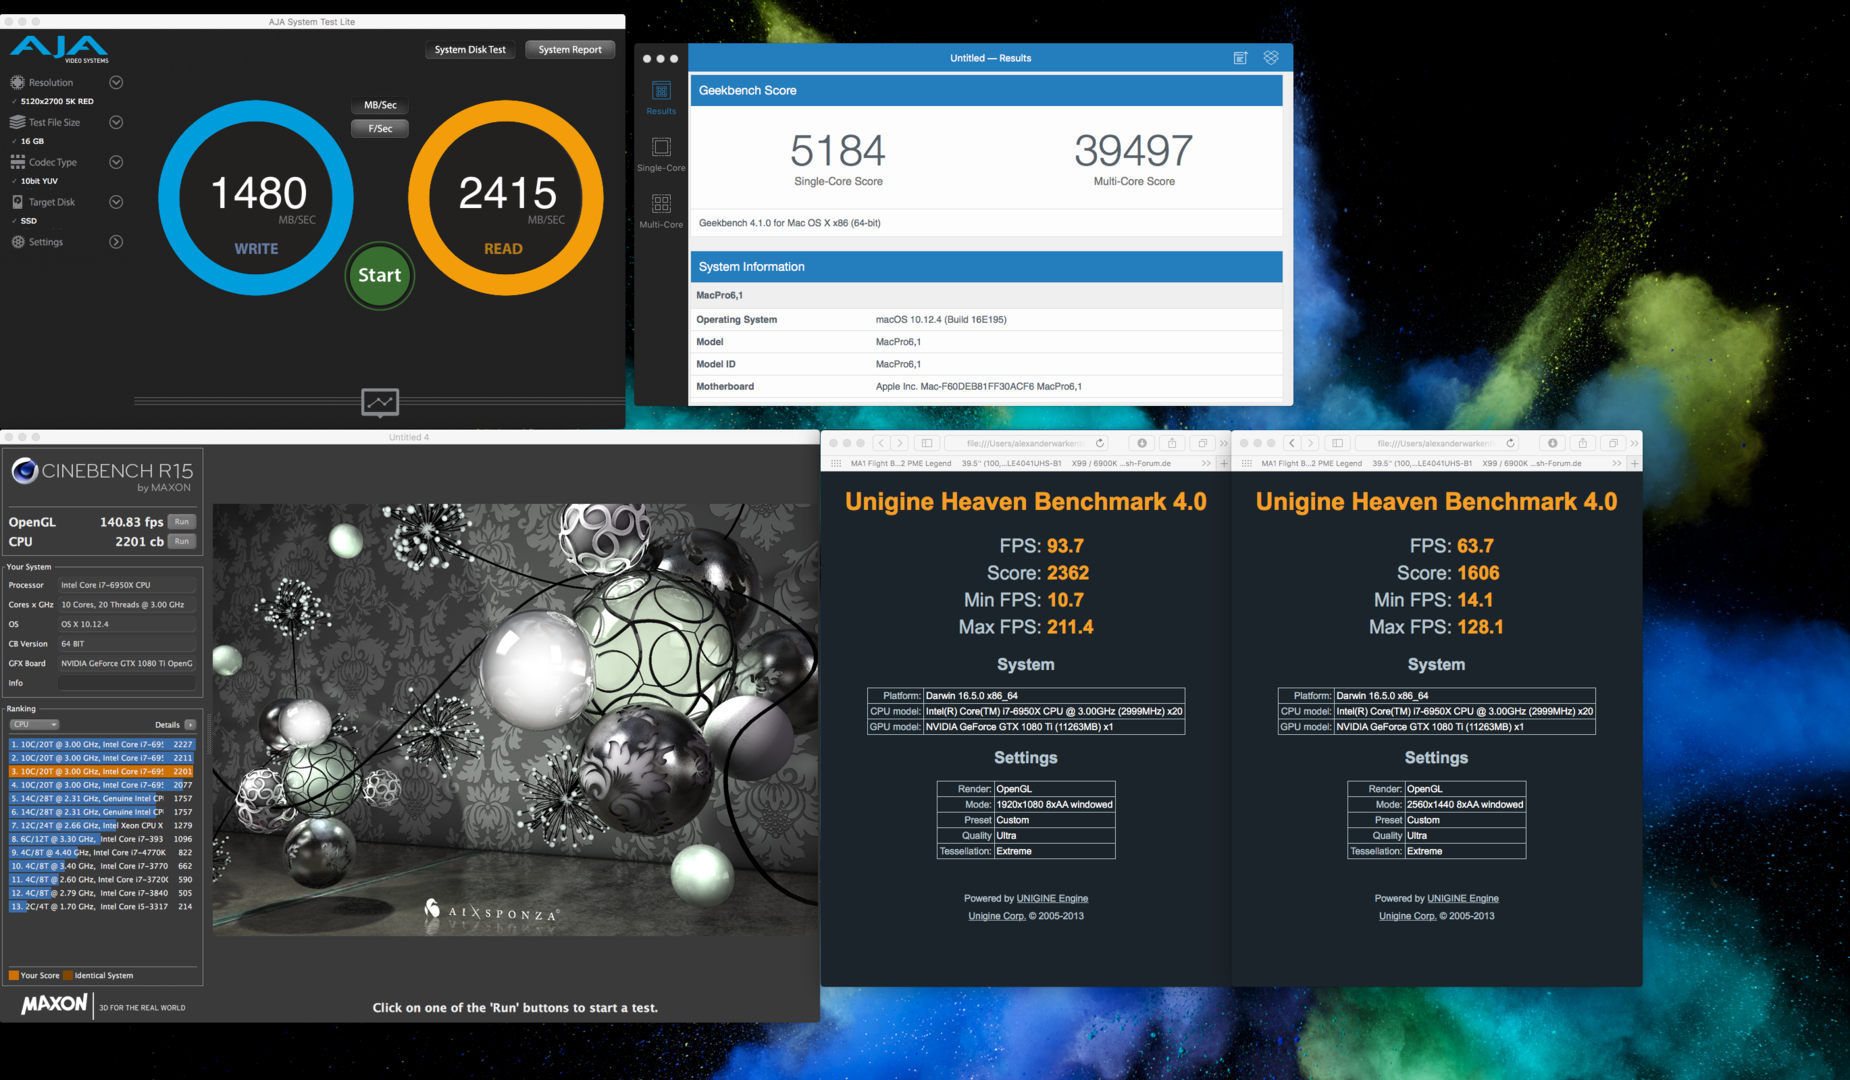Open '39.5" (100,...LE4041UHS-B1' bookmark, right window
The height and width of the screenshot is (1080, 1850).
pyautogui.click(x=1422, y=464)
